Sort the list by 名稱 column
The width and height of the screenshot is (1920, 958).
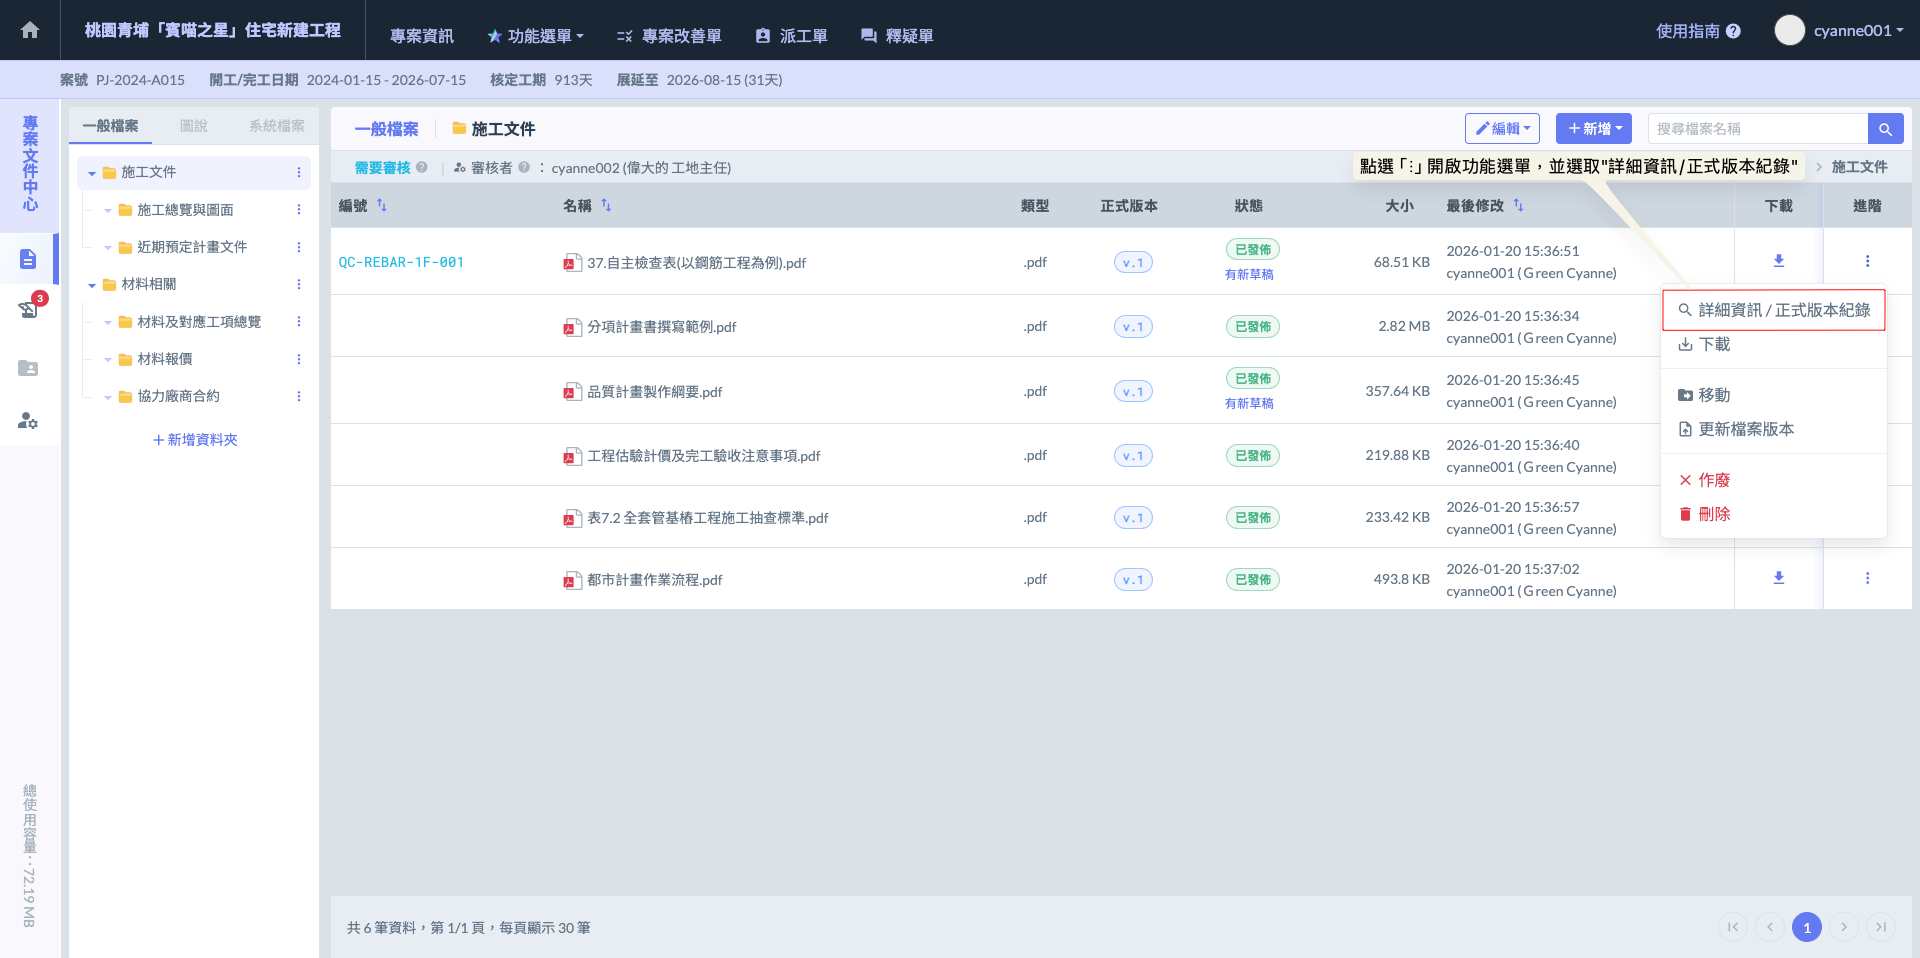(x=606, y=205)
